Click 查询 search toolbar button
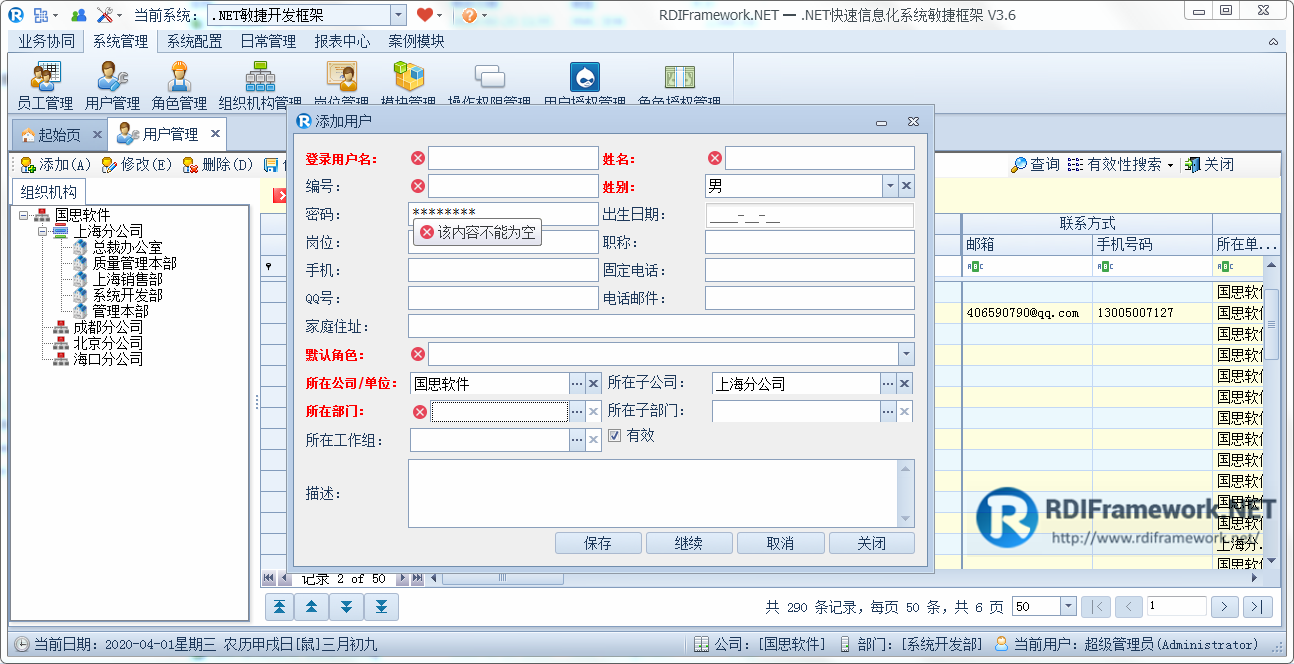This screenshot has width=1294, height=664. (1035, 165)
